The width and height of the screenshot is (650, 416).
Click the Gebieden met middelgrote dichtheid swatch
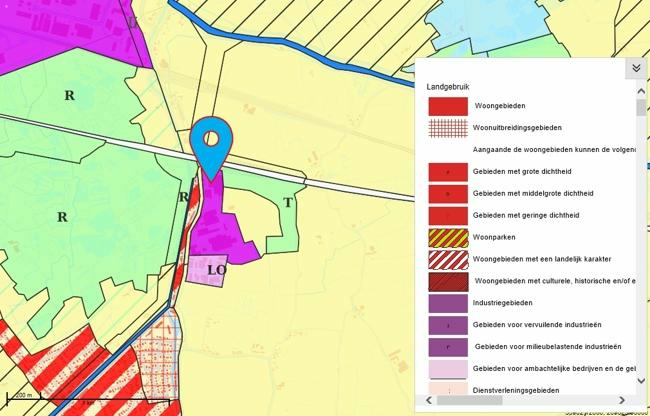[x=448, y=194]
